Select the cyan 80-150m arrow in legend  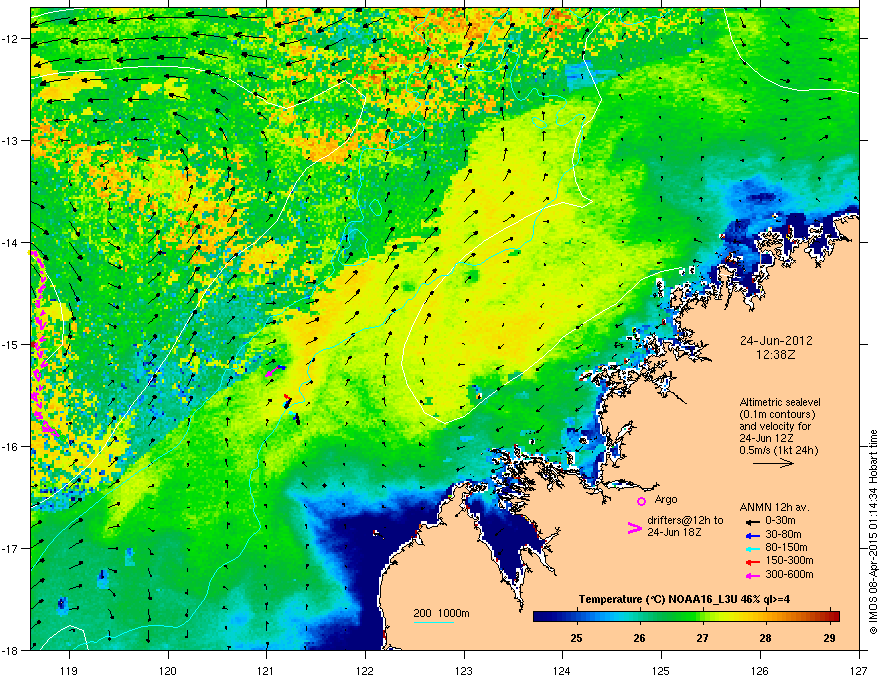[x=753, y=548]
